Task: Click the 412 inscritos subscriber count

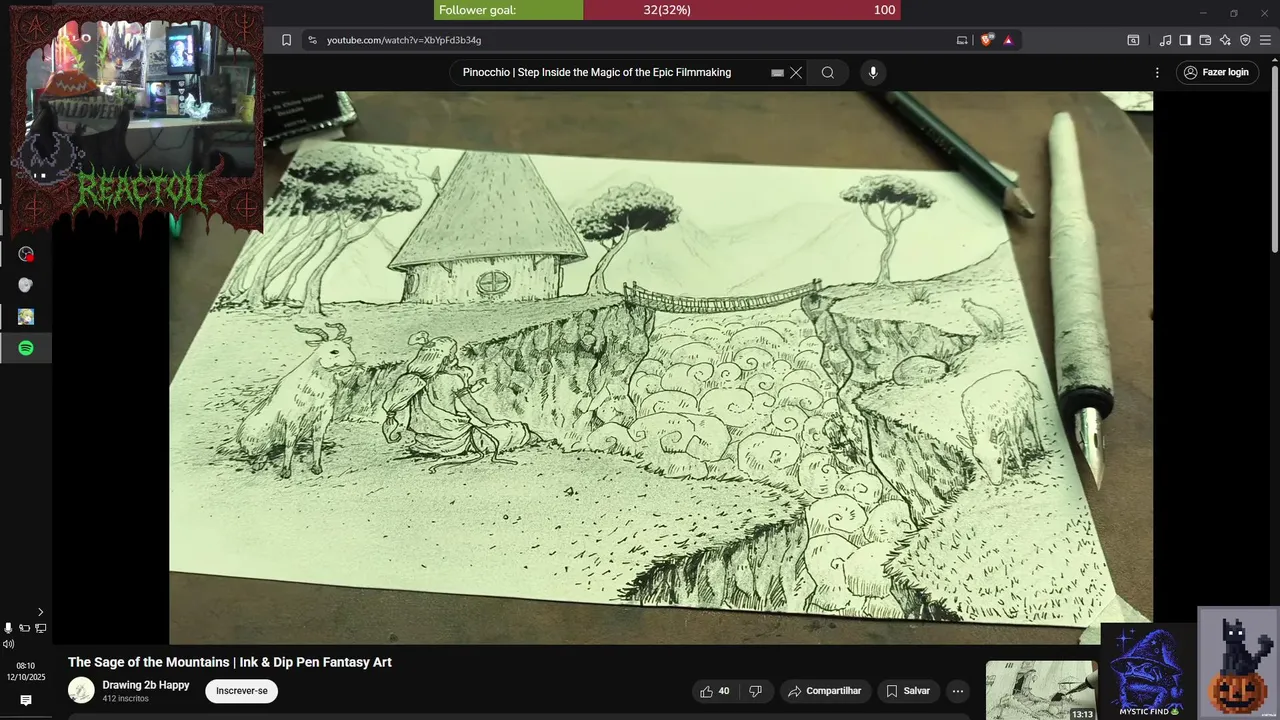Action: coord(126,699)
